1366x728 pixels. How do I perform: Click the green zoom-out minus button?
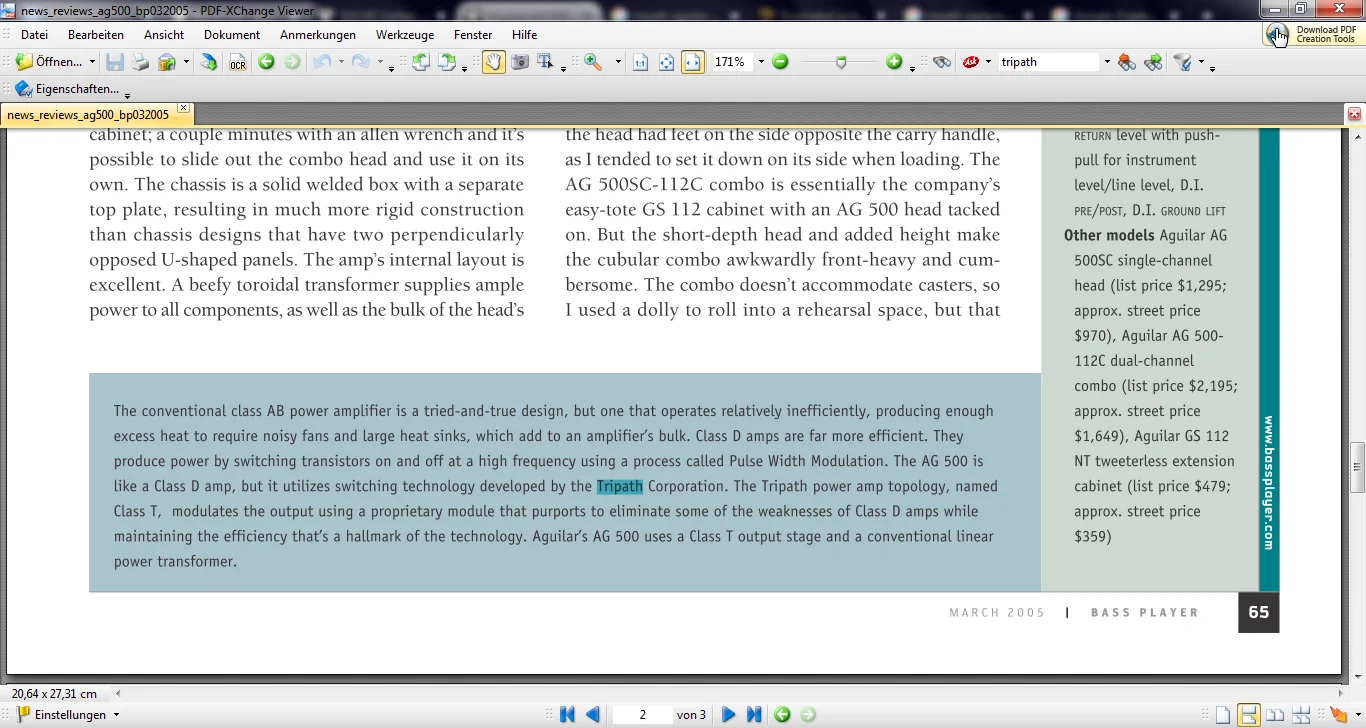[780, 62]
